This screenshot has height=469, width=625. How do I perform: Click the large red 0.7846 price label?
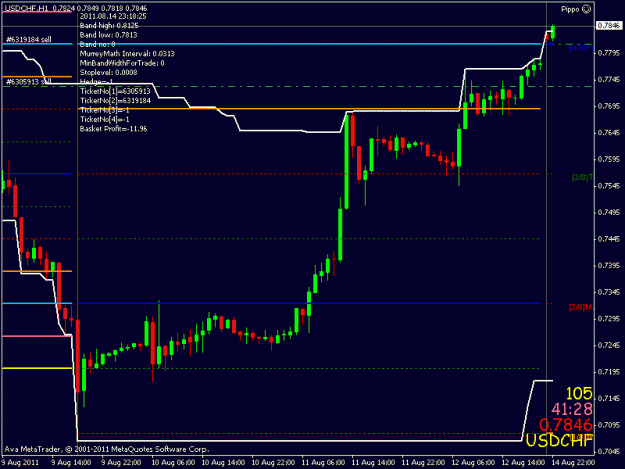(x=566, y=424)
